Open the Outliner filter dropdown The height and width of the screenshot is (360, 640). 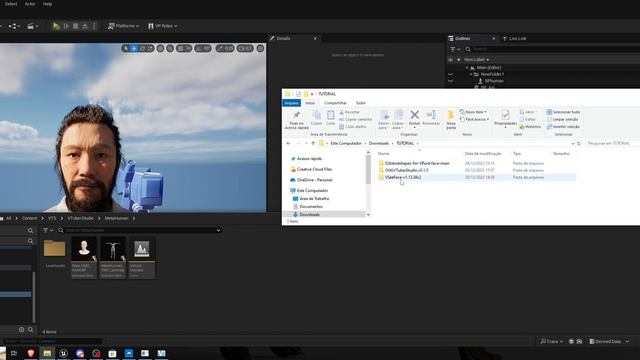pos(455,49)
